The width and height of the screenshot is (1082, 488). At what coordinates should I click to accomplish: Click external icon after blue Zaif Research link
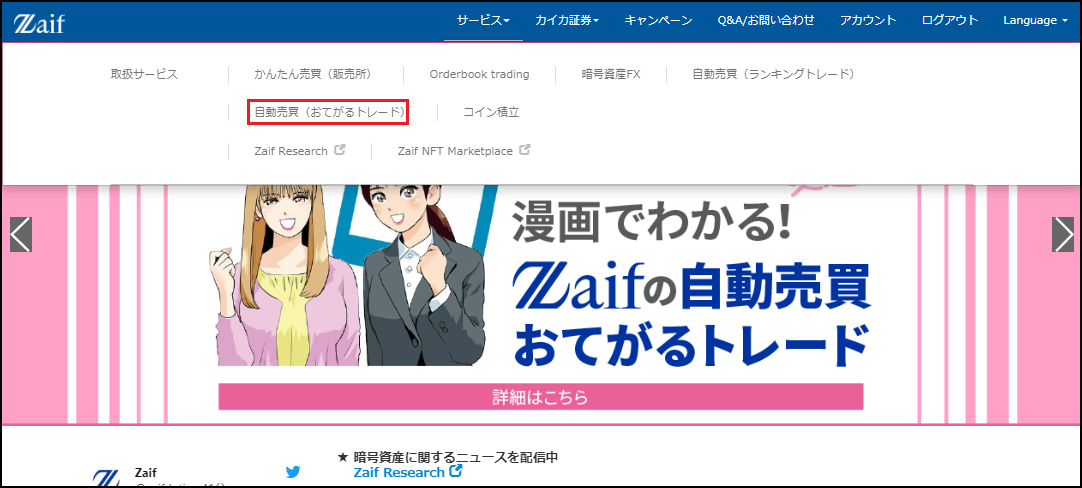pyautogui.click(x=455, y=471)
